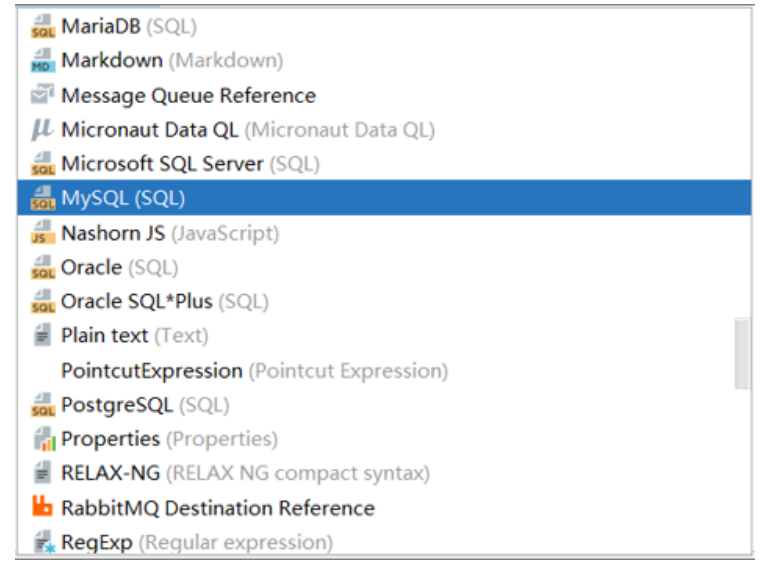
Task: Pick Oracle SQL*Plus from the list
Action: click(164, 302)
